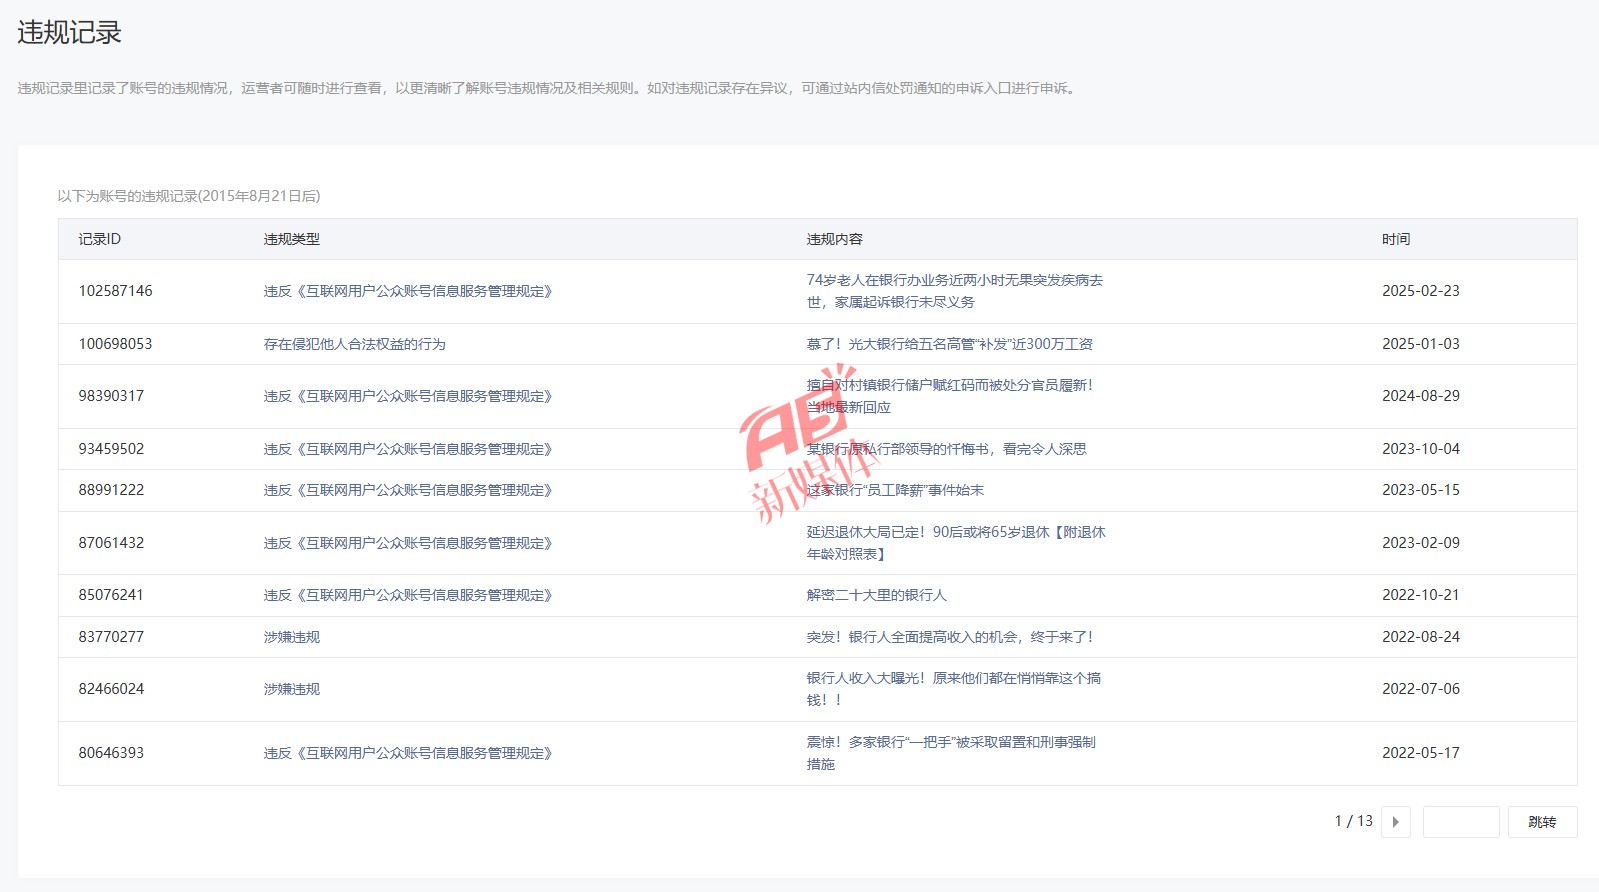1599x892 pixels.
Task: Click violation type link for record 102587146
Action: 408,291
